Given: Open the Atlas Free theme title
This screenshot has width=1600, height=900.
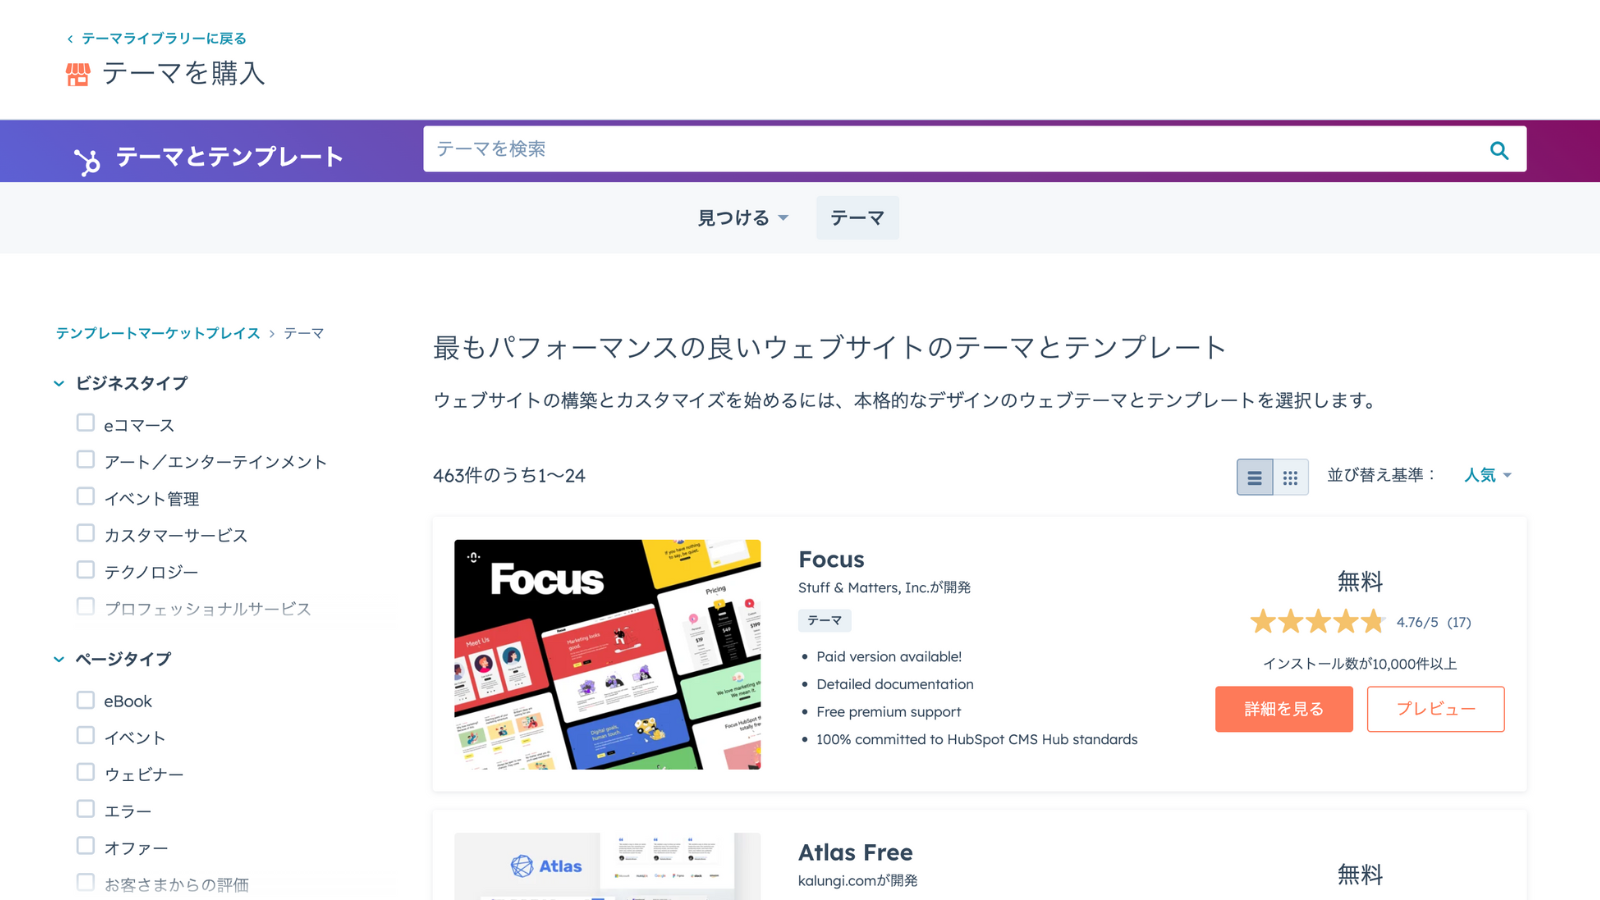Looking at the screenshot, I should (x=856, y=853).
